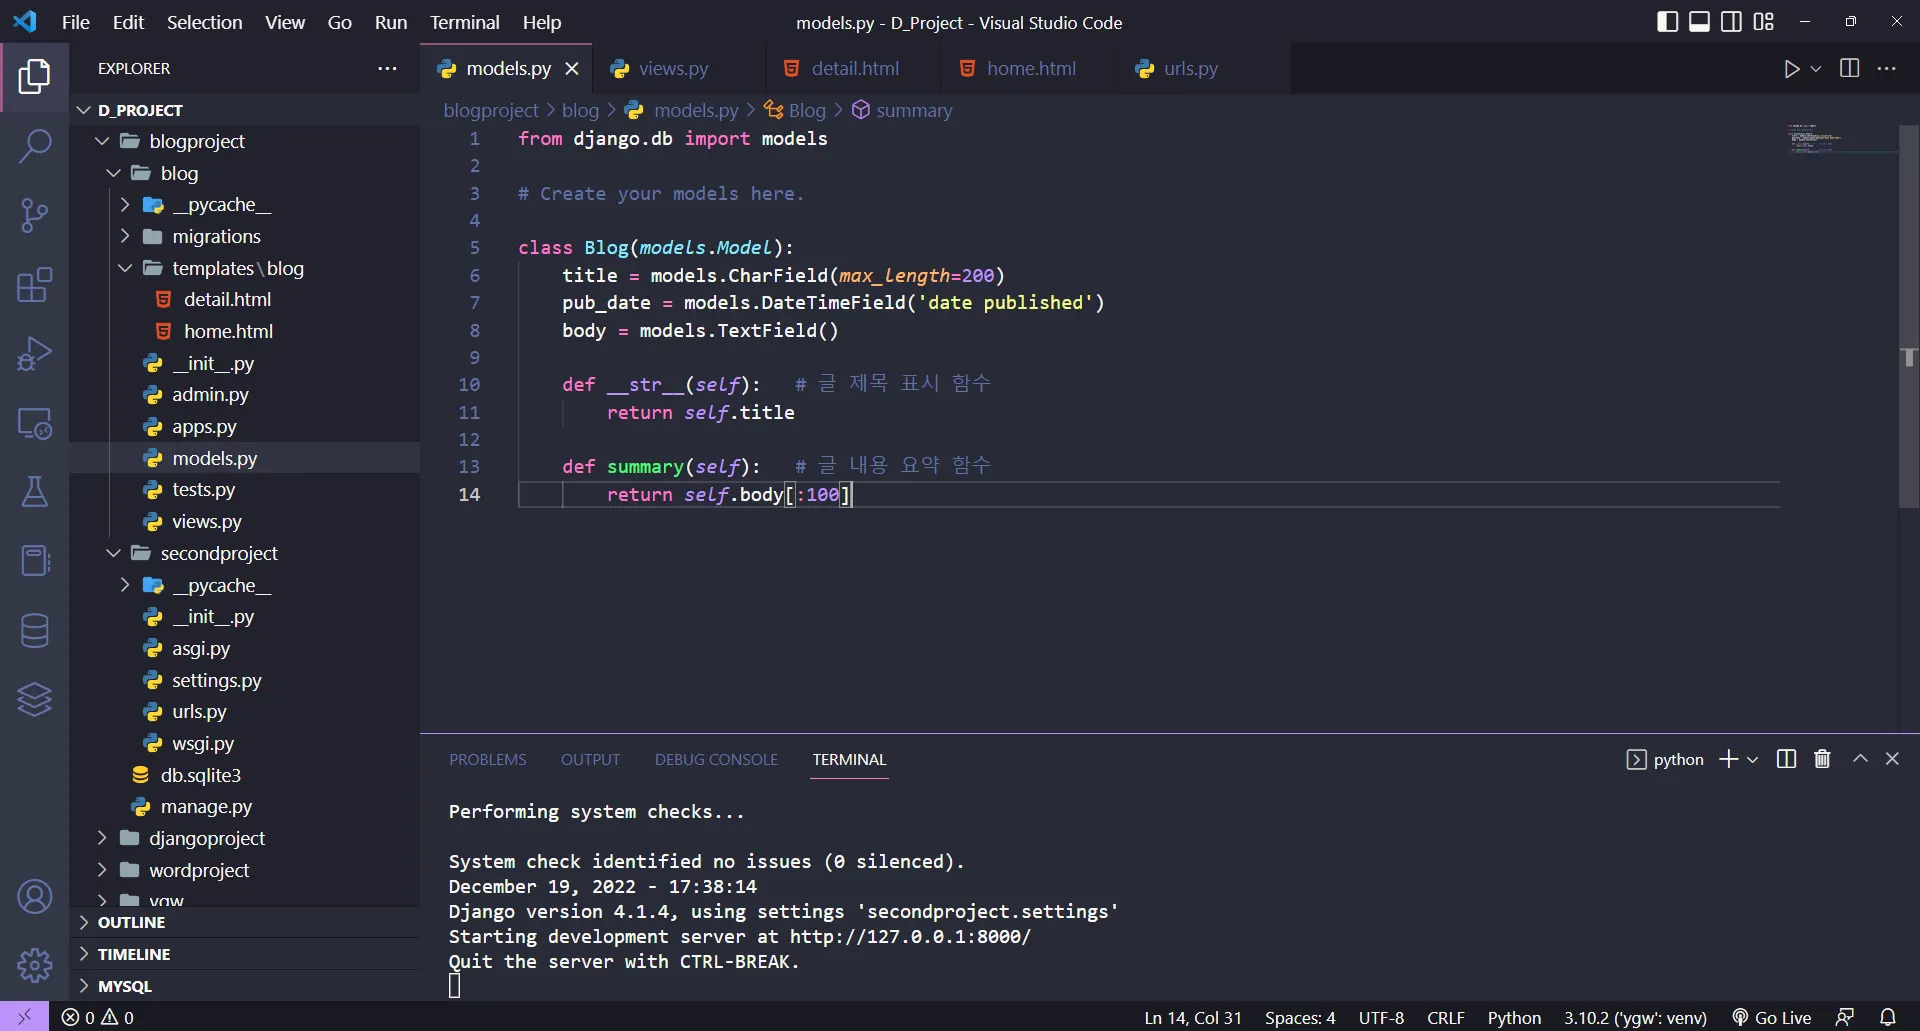Split the editor to the right
The height and width of the screenshot is (1031, 1920).
[x=1849, y=69]
